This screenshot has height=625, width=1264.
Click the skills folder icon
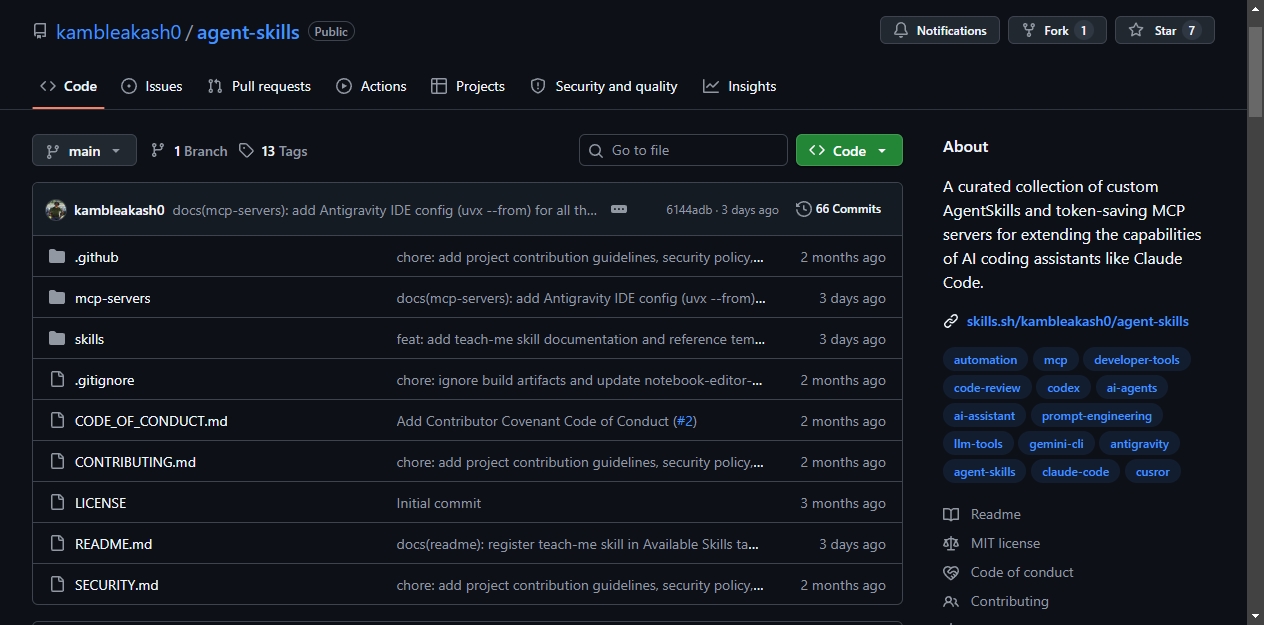[57, 339]
